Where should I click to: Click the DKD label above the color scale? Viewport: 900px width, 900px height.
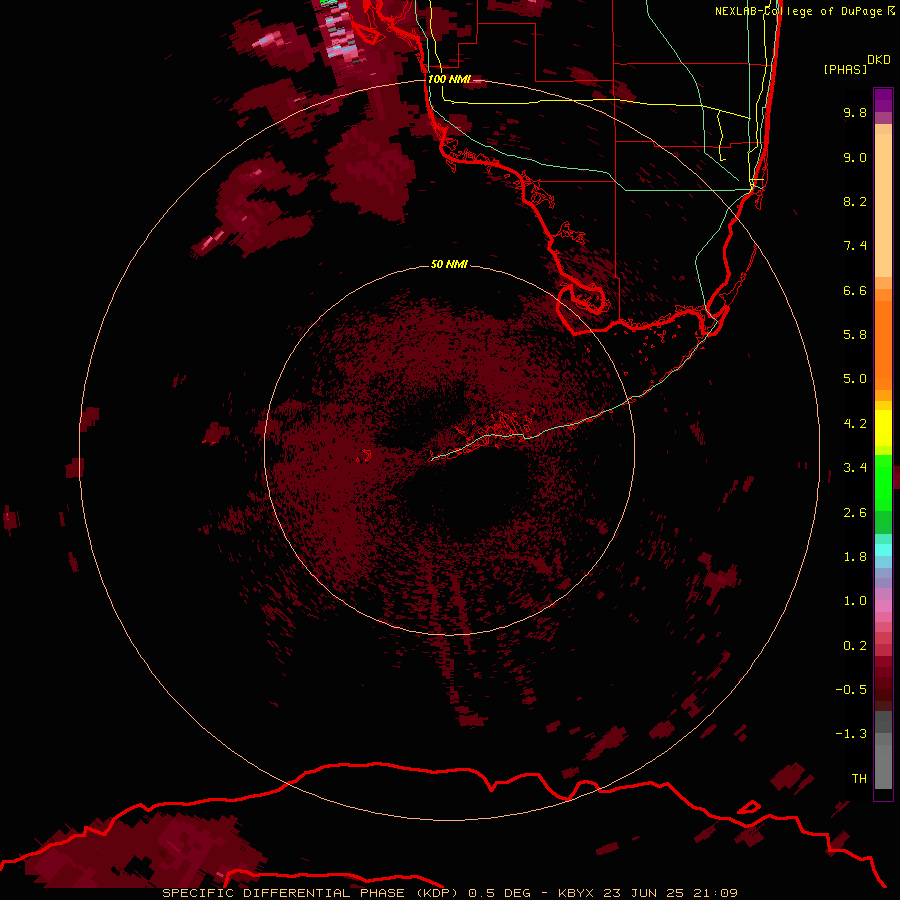pos(878,59)
